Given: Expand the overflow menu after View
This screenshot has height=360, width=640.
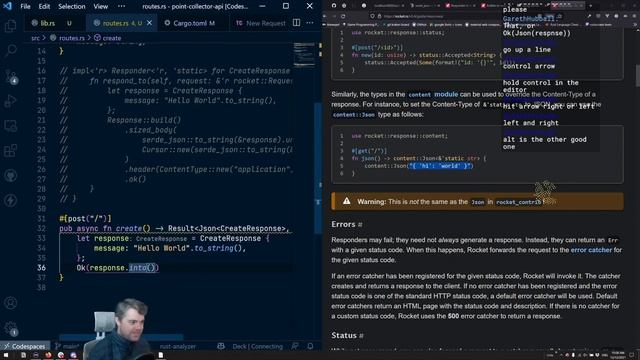Looking at the screenshot, I should [x=122, y=7].
